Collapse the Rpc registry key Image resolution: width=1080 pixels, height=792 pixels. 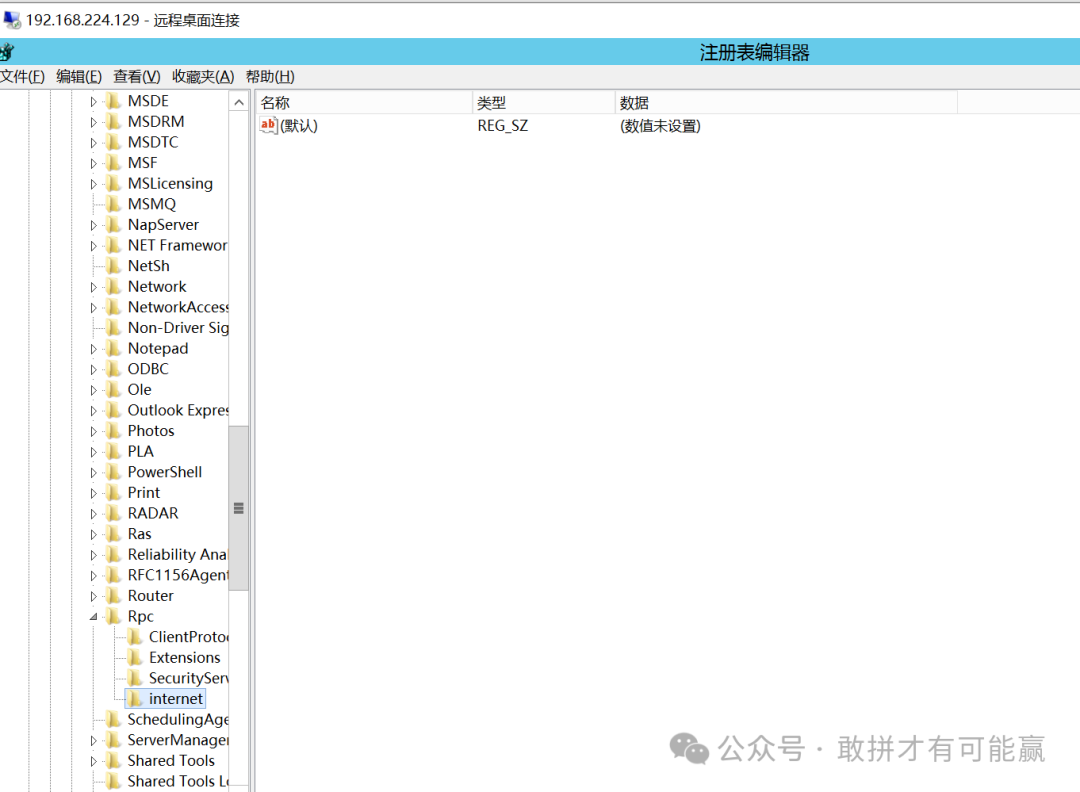(x=94, y=617)
